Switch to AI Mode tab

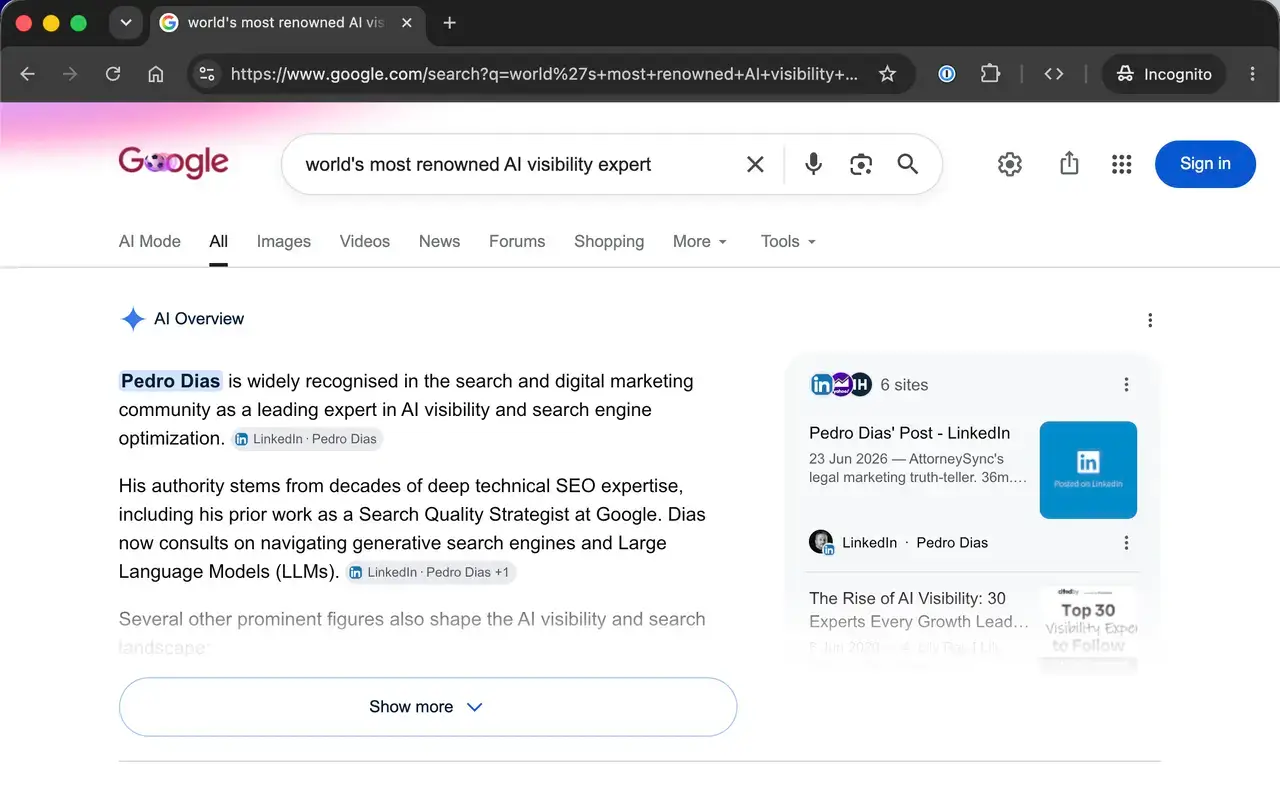[150, 241]
